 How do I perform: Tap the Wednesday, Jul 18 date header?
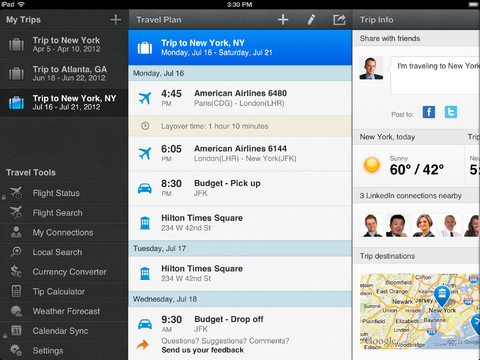click(240, 299)
